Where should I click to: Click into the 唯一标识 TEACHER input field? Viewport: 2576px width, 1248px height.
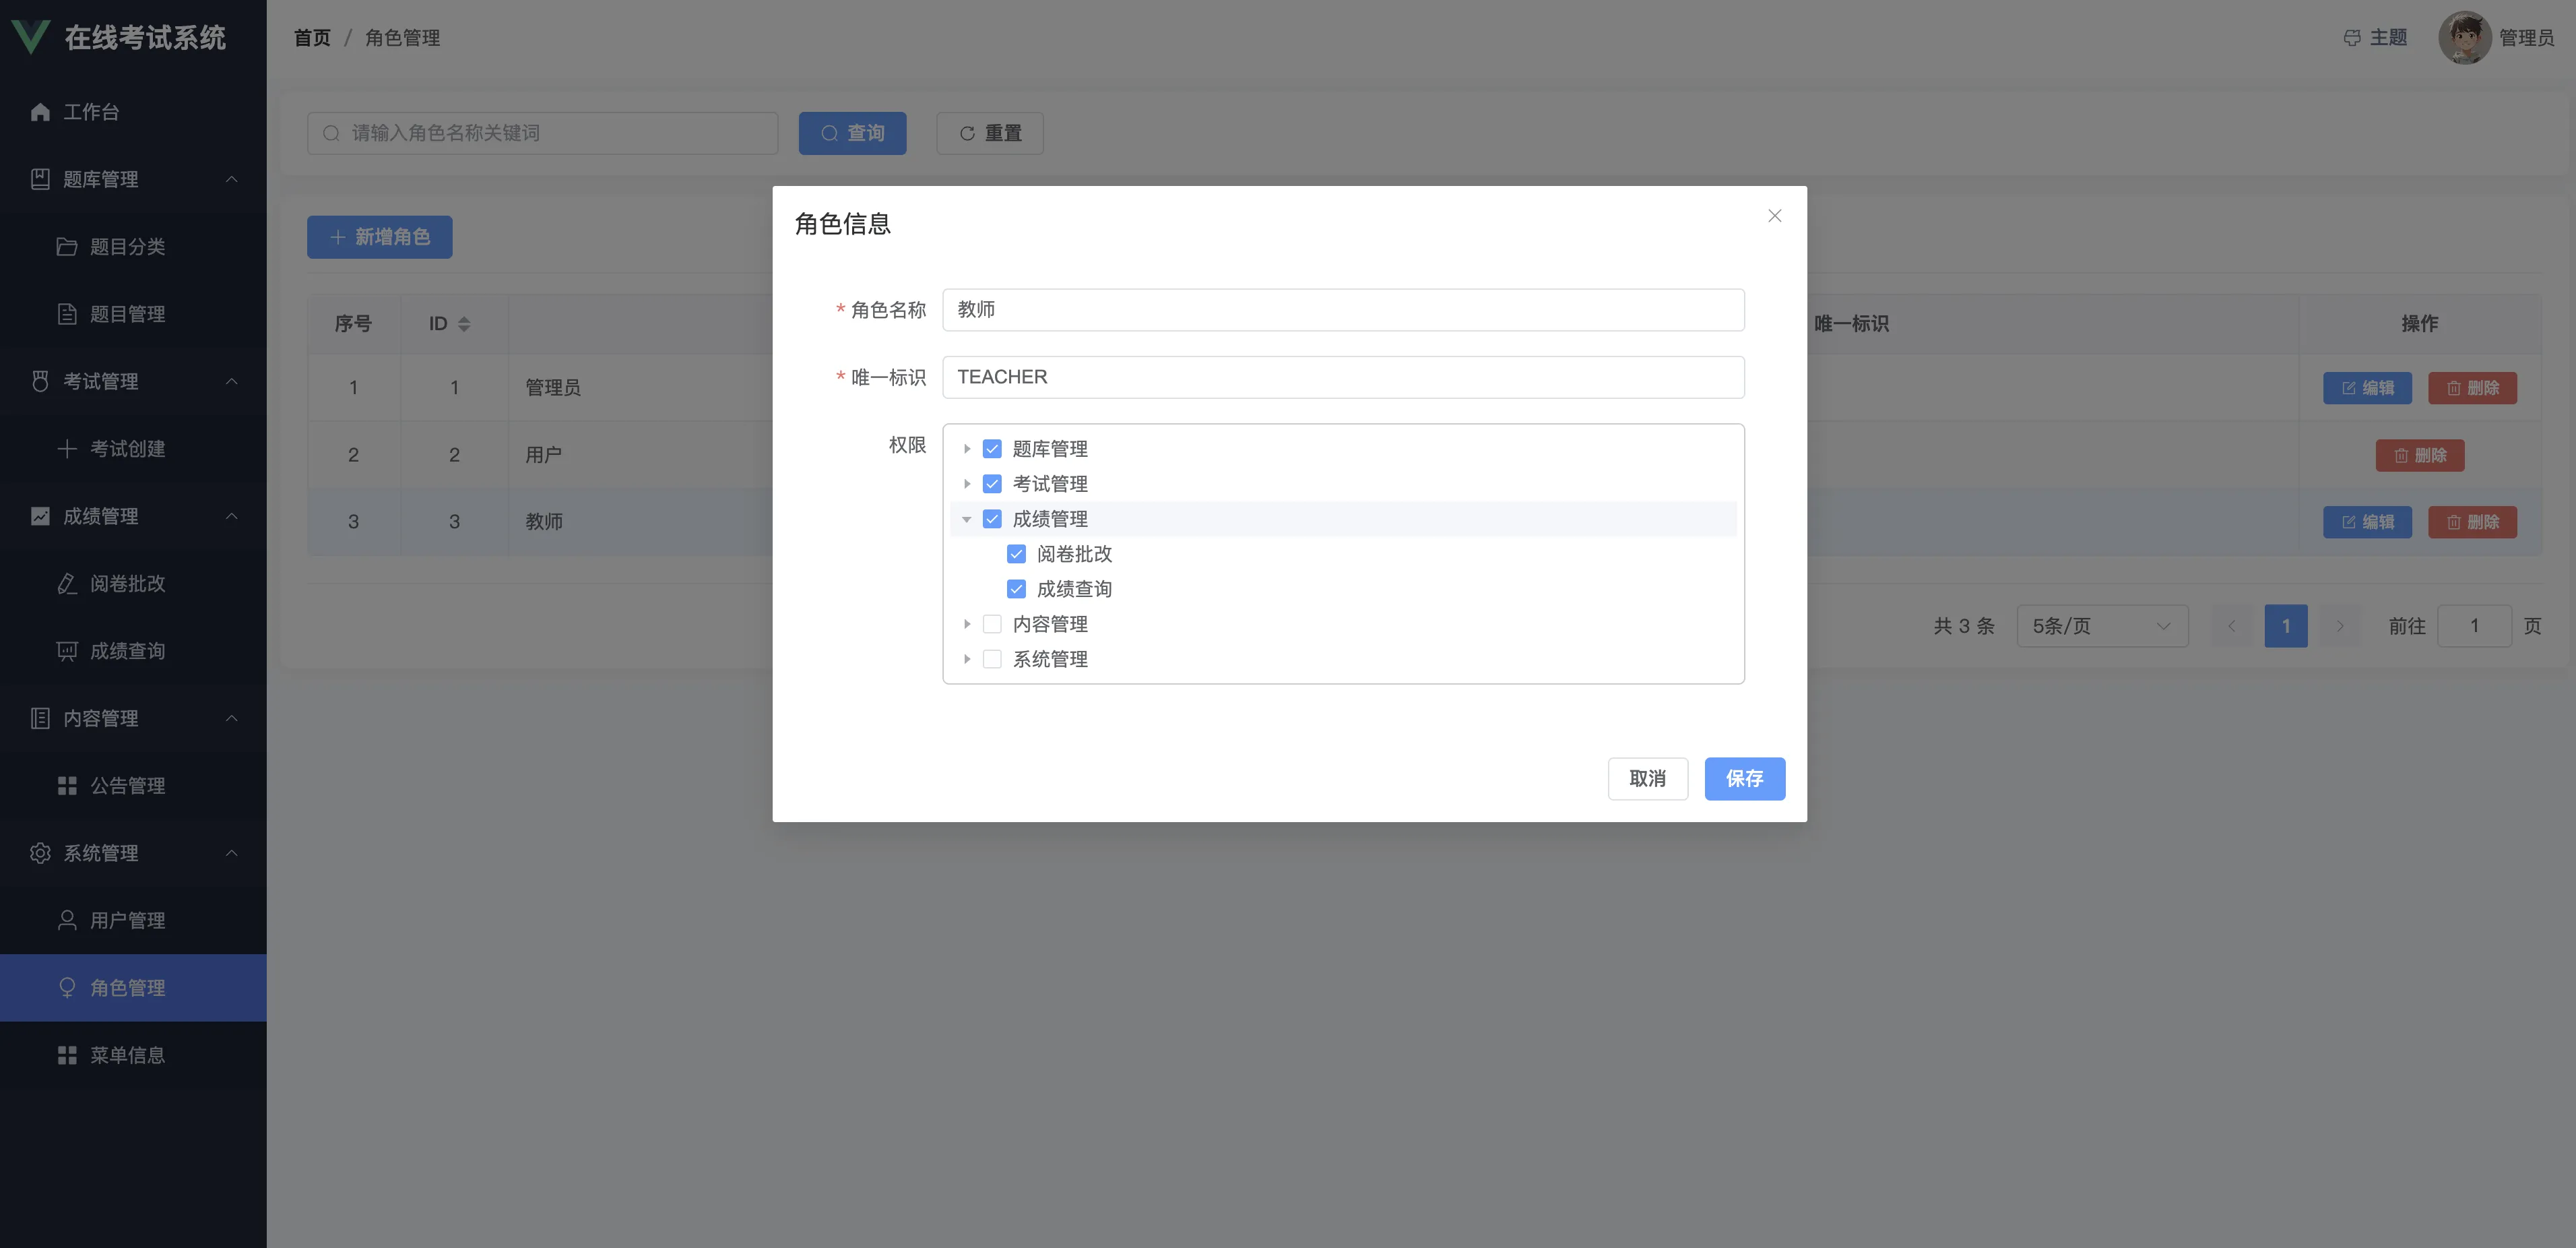click(x=1342, y=377)
